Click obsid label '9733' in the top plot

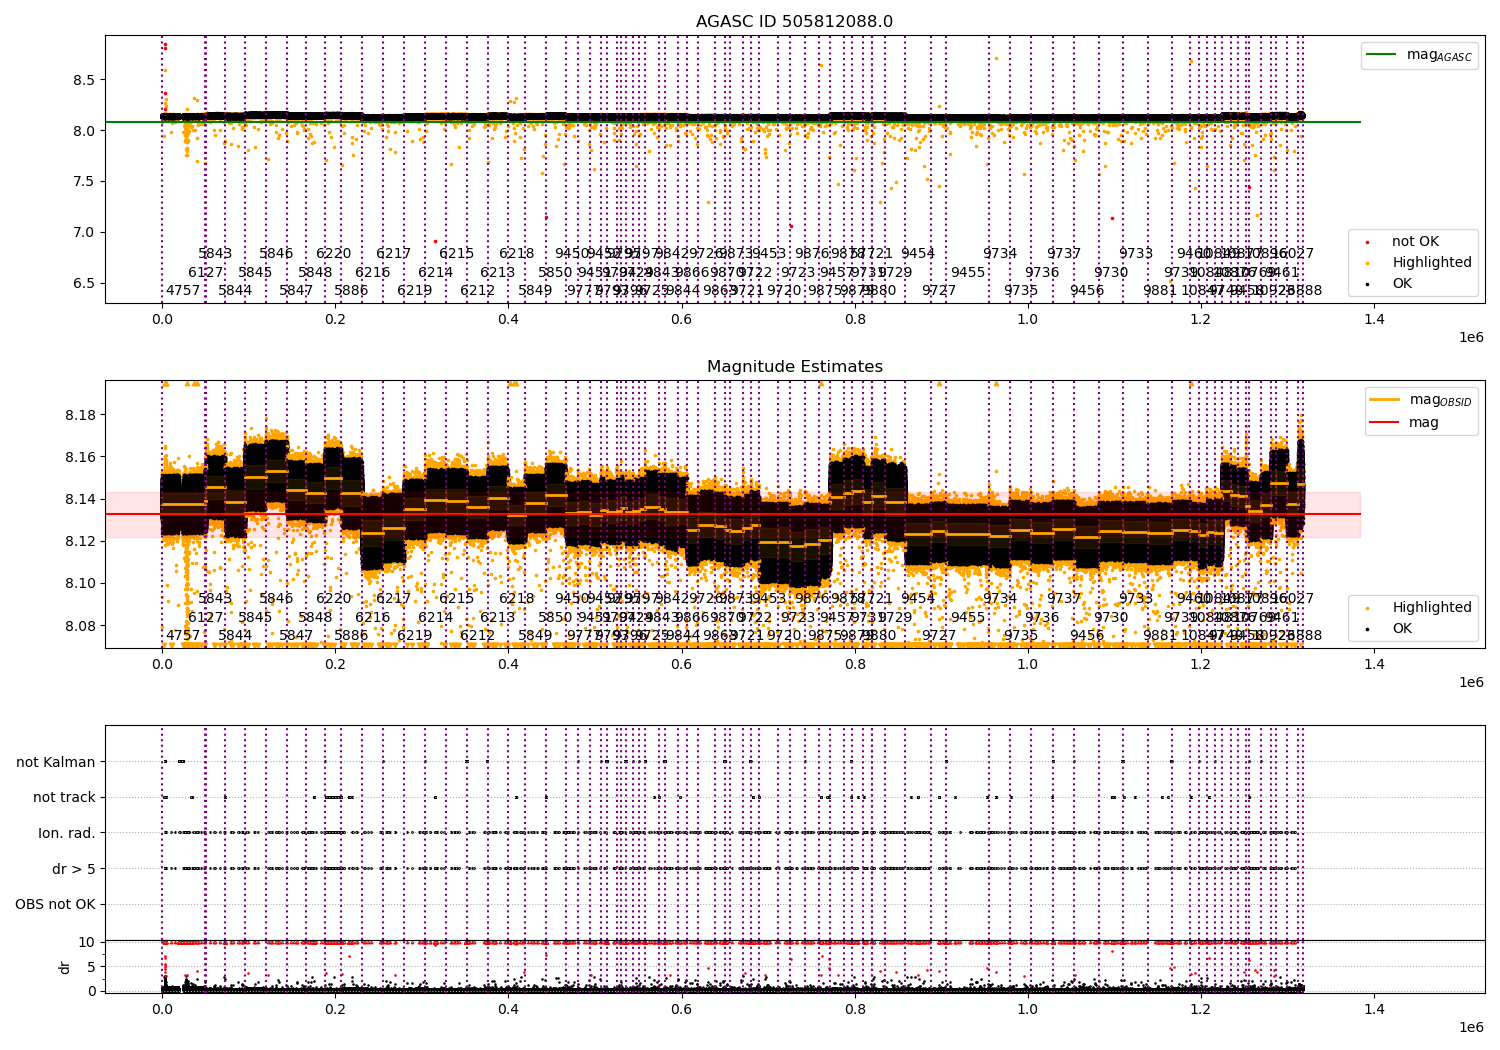pyautogui.click(x=1136, y=254)
